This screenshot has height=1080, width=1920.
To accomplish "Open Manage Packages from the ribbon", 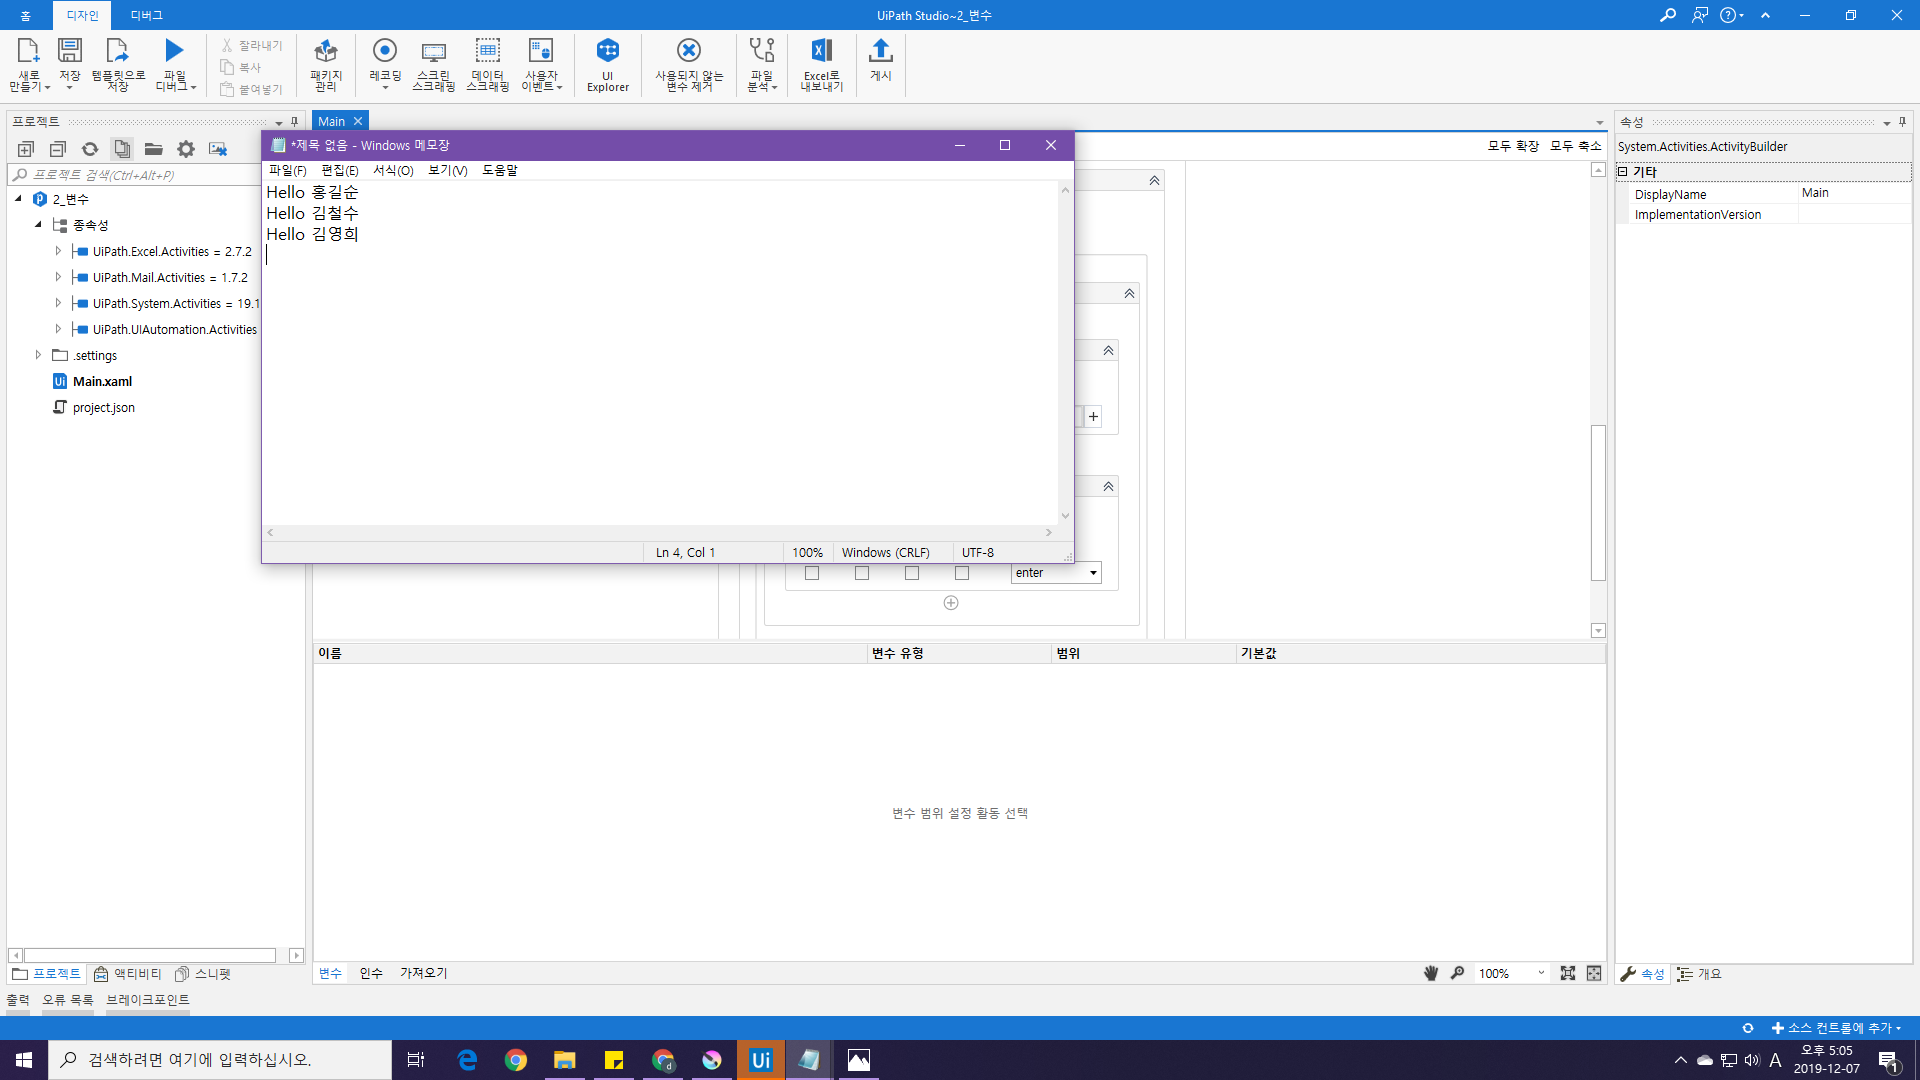I will 326,52.
